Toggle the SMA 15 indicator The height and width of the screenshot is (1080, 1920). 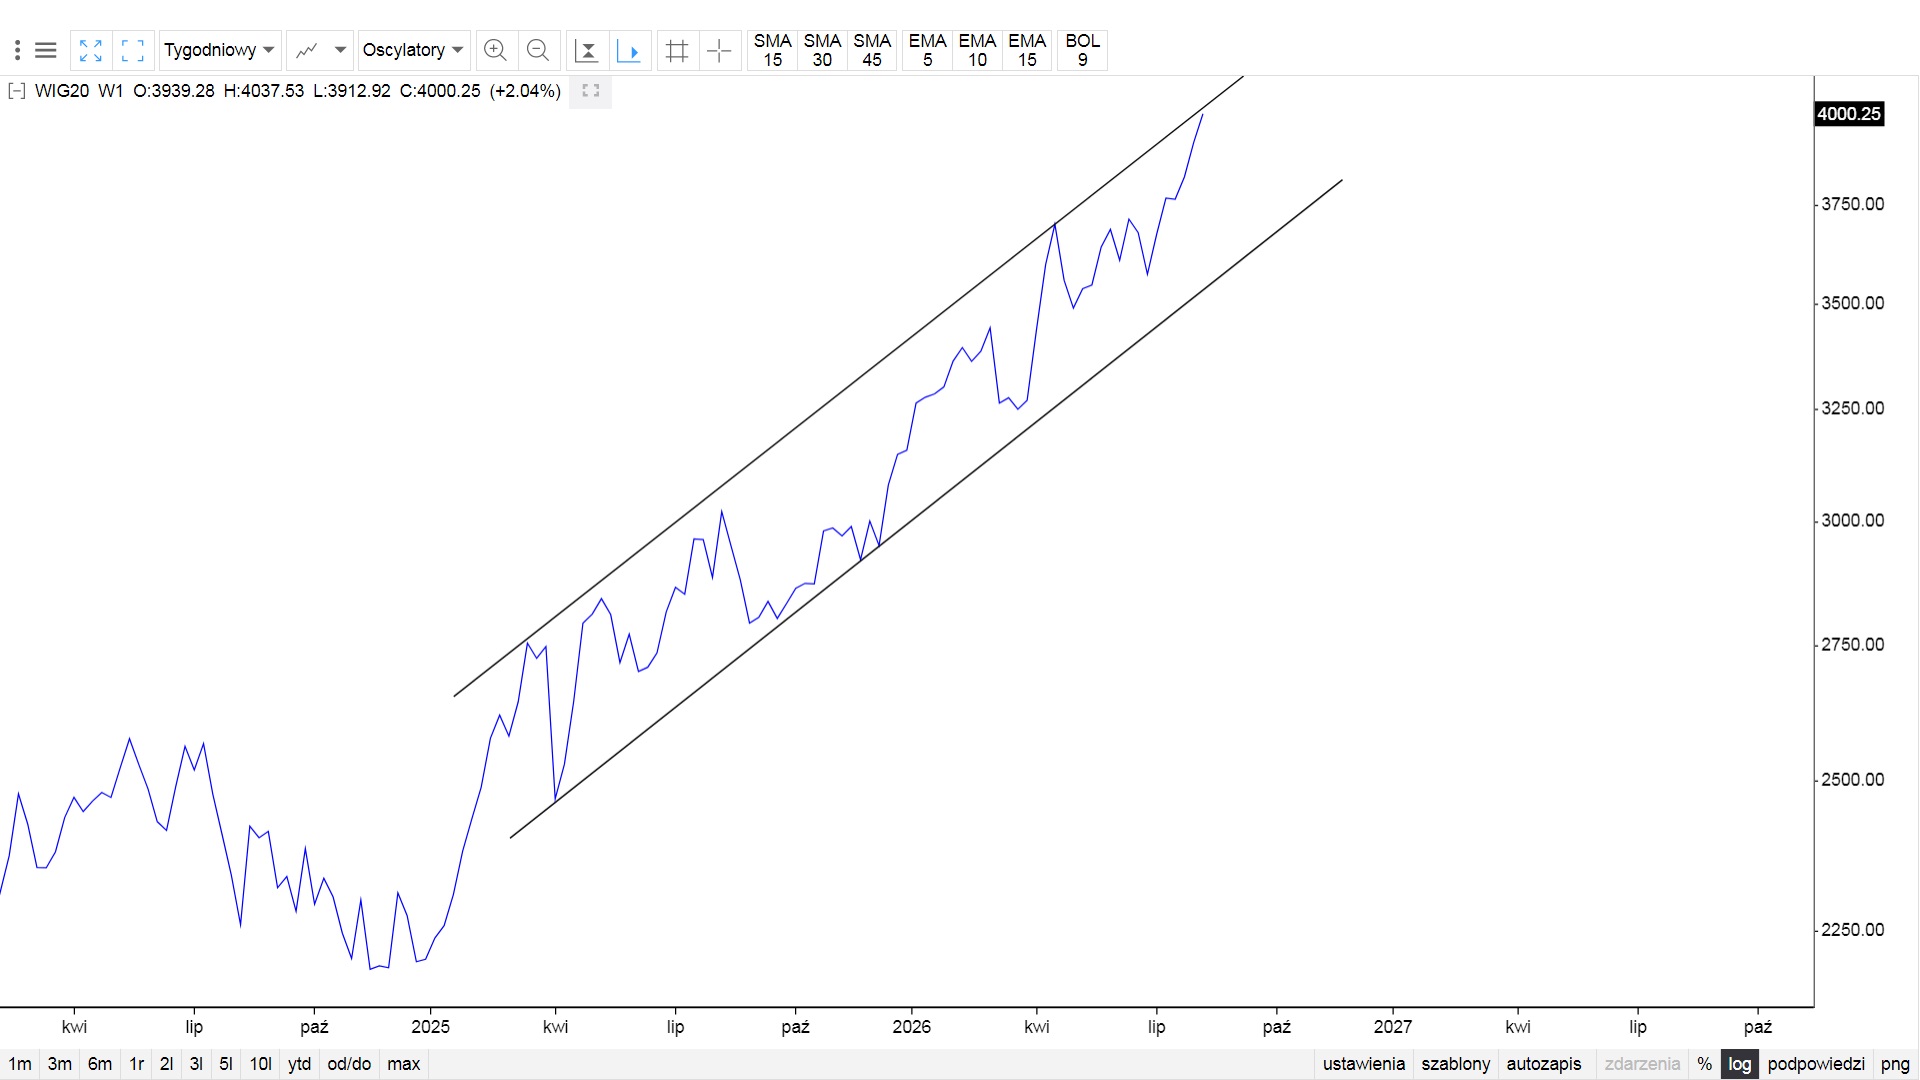[x=773, y=50]
